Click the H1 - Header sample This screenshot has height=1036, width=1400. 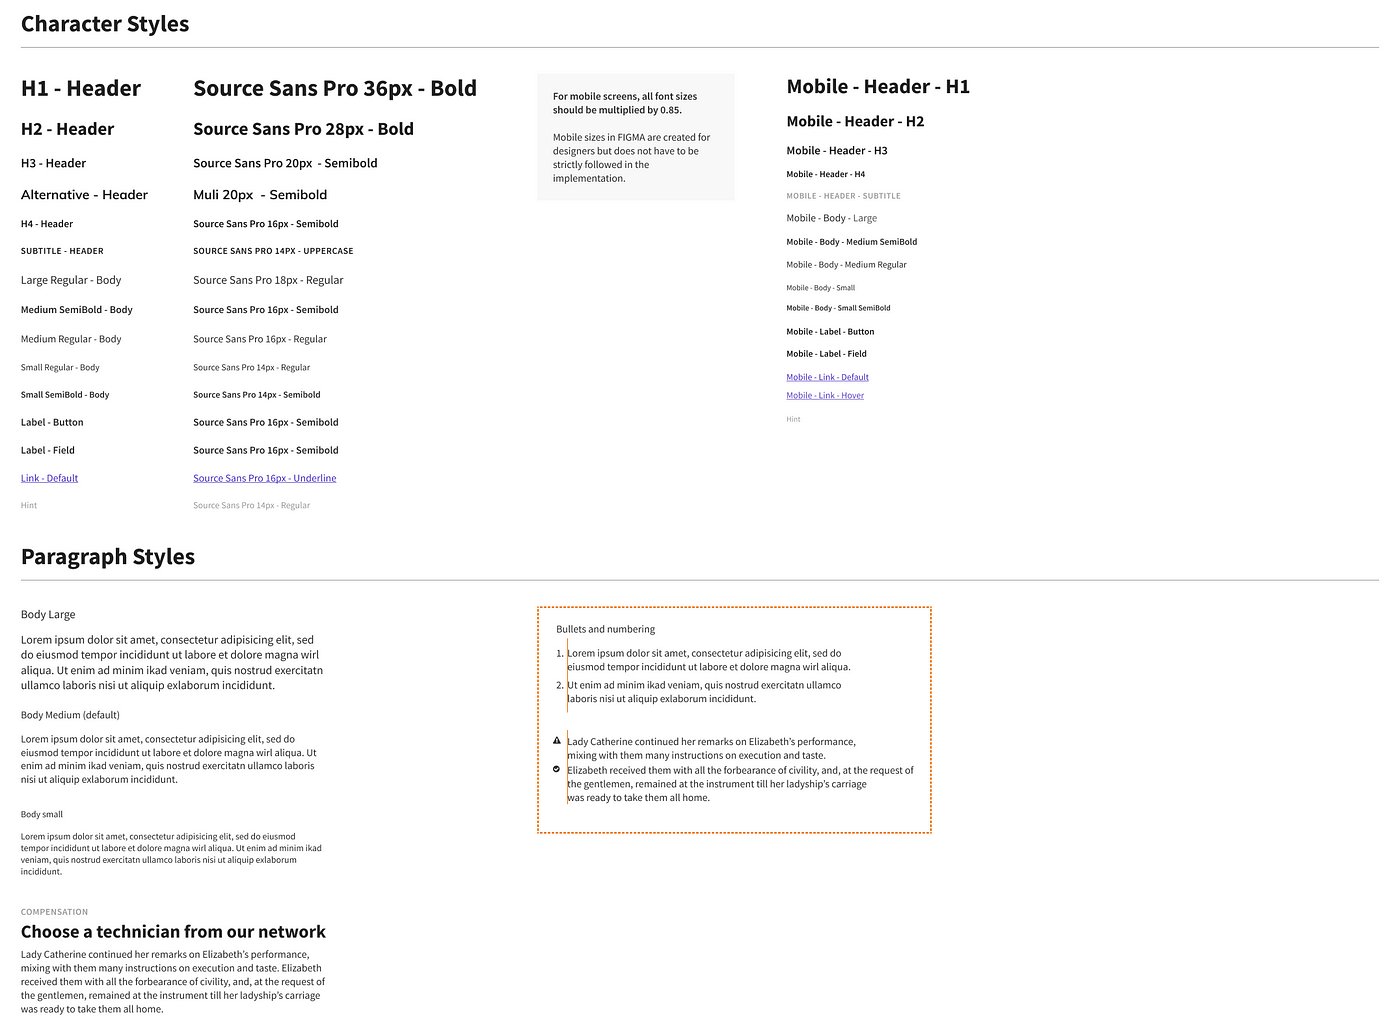click(x=81, y=88)
